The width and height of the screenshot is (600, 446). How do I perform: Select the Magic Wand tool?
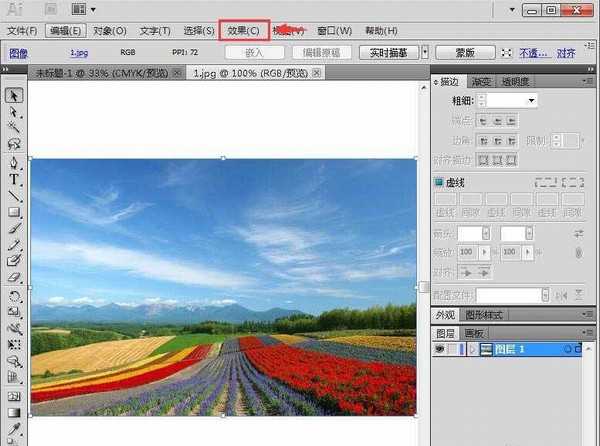pyautogui.click(x=15, y=127)
